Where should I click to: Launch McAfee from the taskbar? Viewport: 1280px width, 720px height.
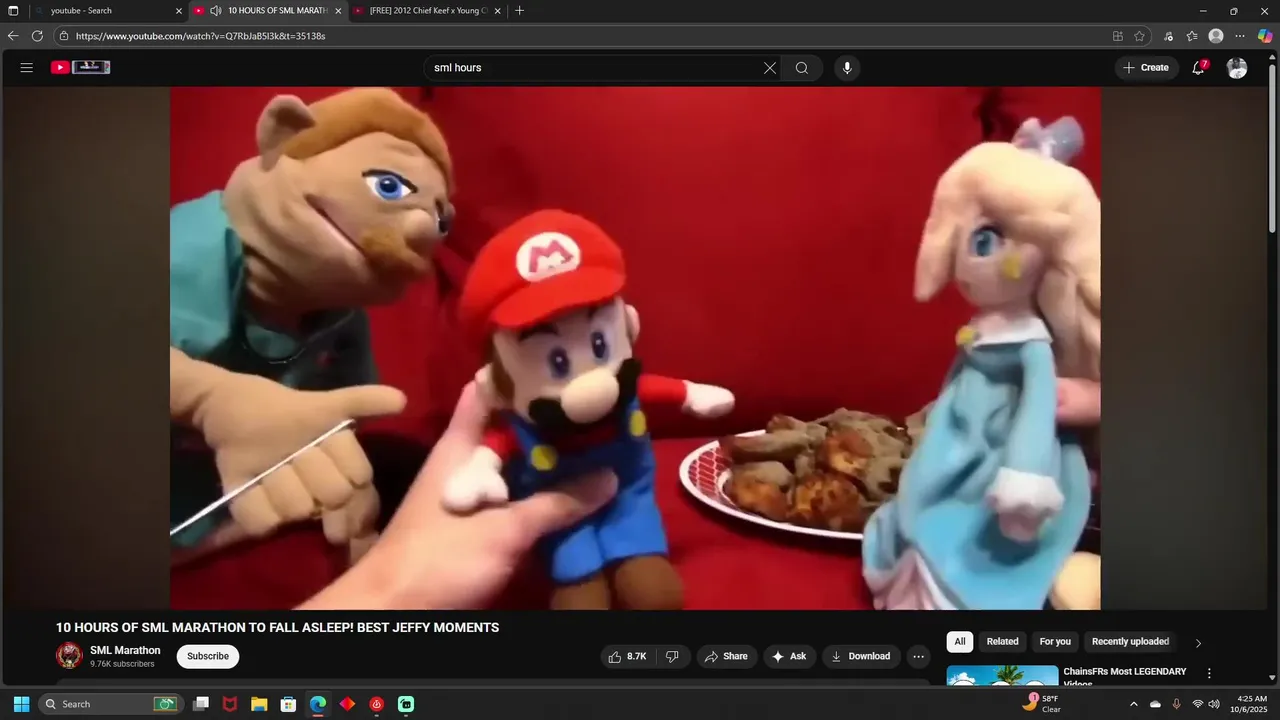pos(230,704)
